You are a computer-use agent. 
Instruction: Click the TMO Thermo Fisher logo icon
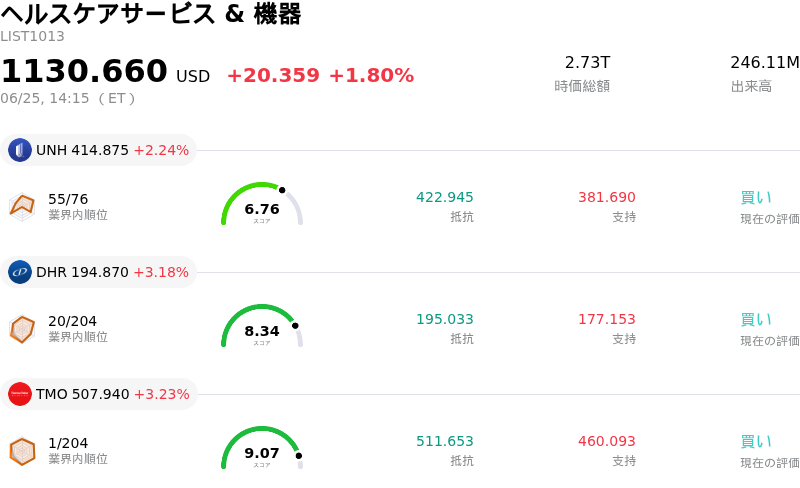[20, 394]
